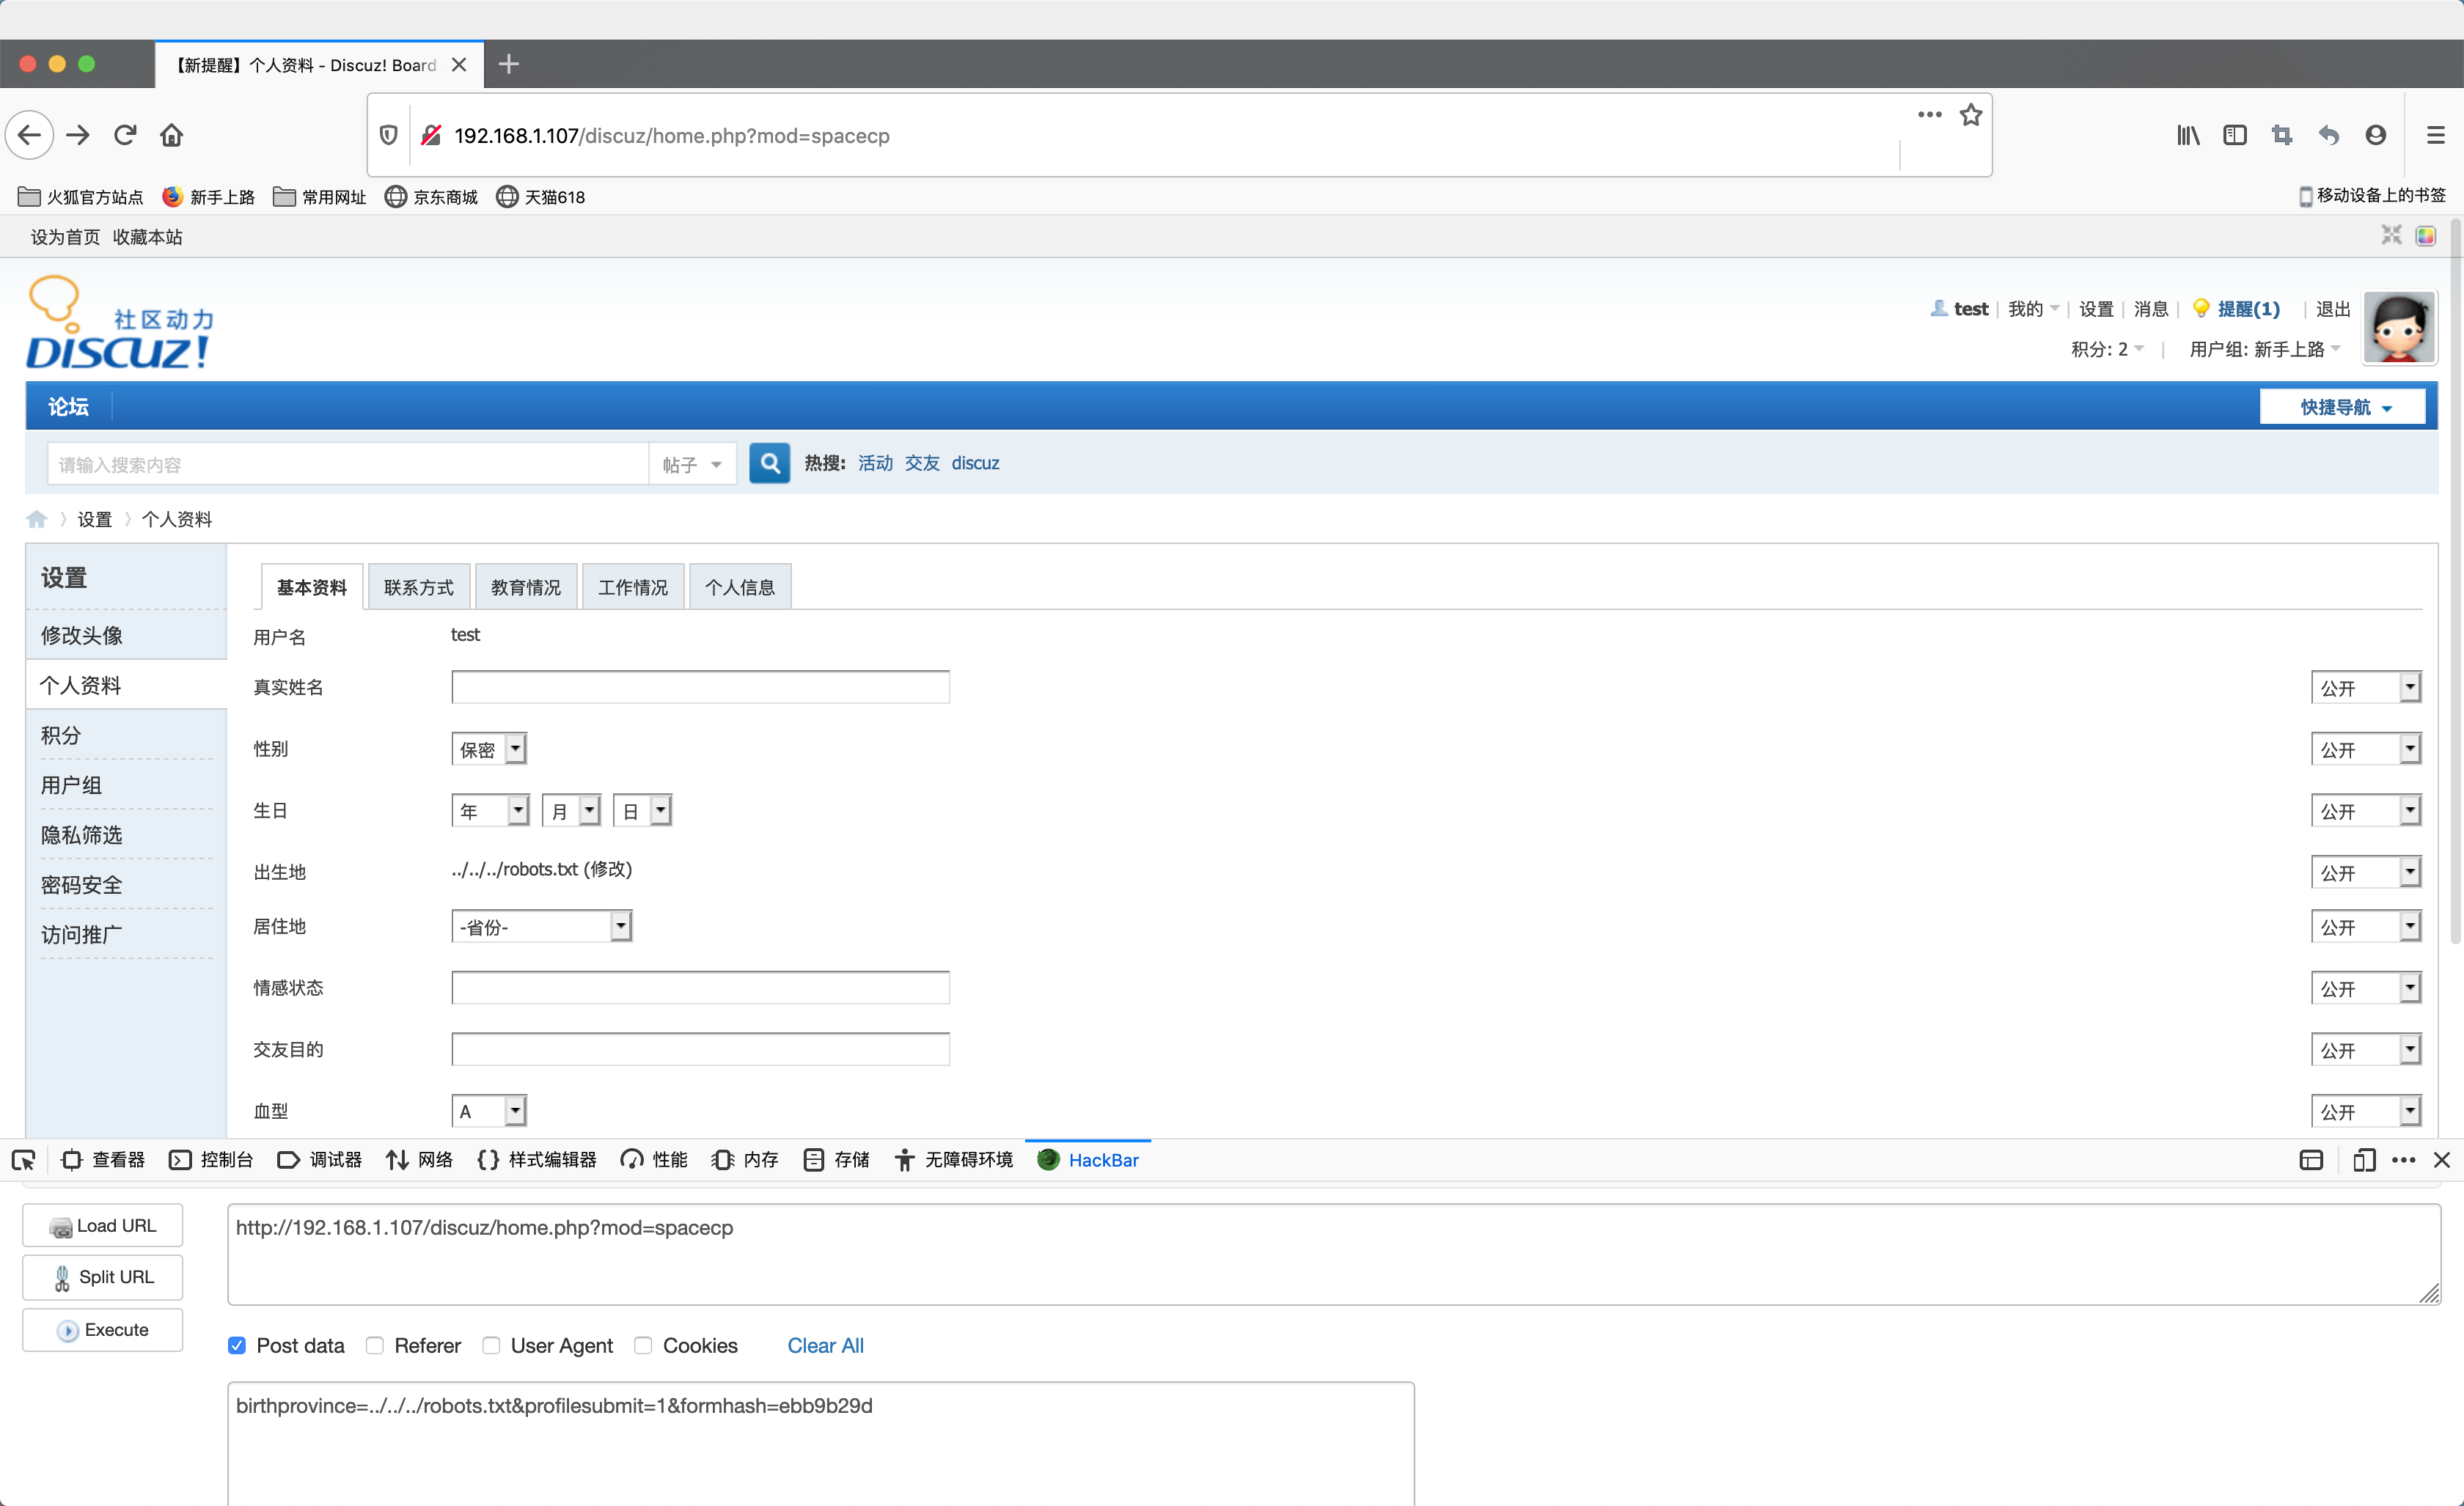Click the style switcher color icon

[x=2425, y=236]
